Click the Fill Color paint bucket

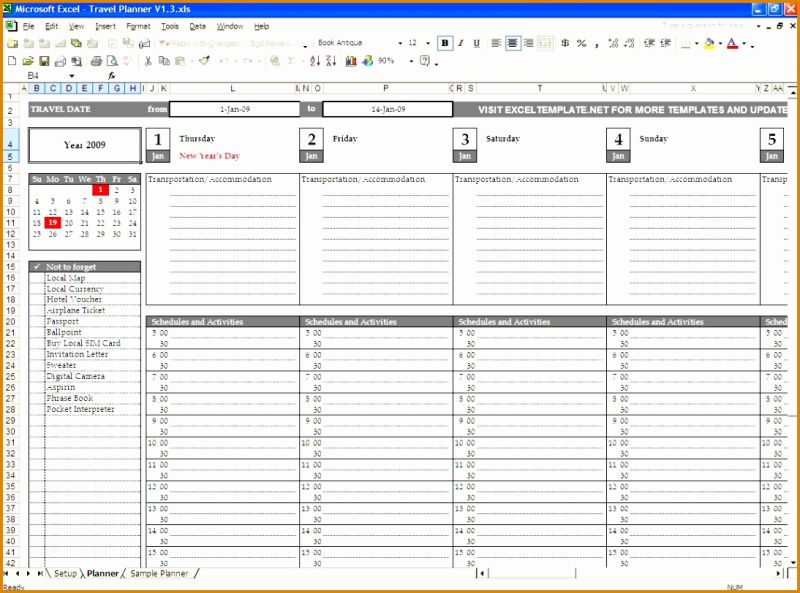709,43
